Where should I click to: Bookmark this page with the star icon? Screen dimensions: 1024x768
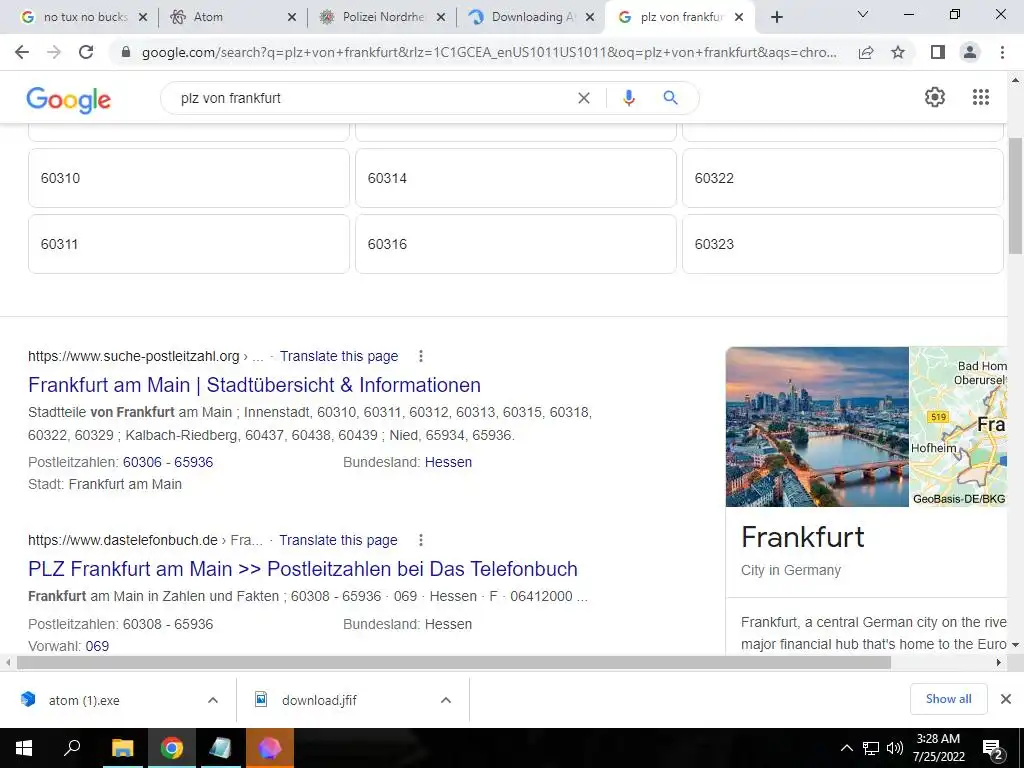(898, 52)
